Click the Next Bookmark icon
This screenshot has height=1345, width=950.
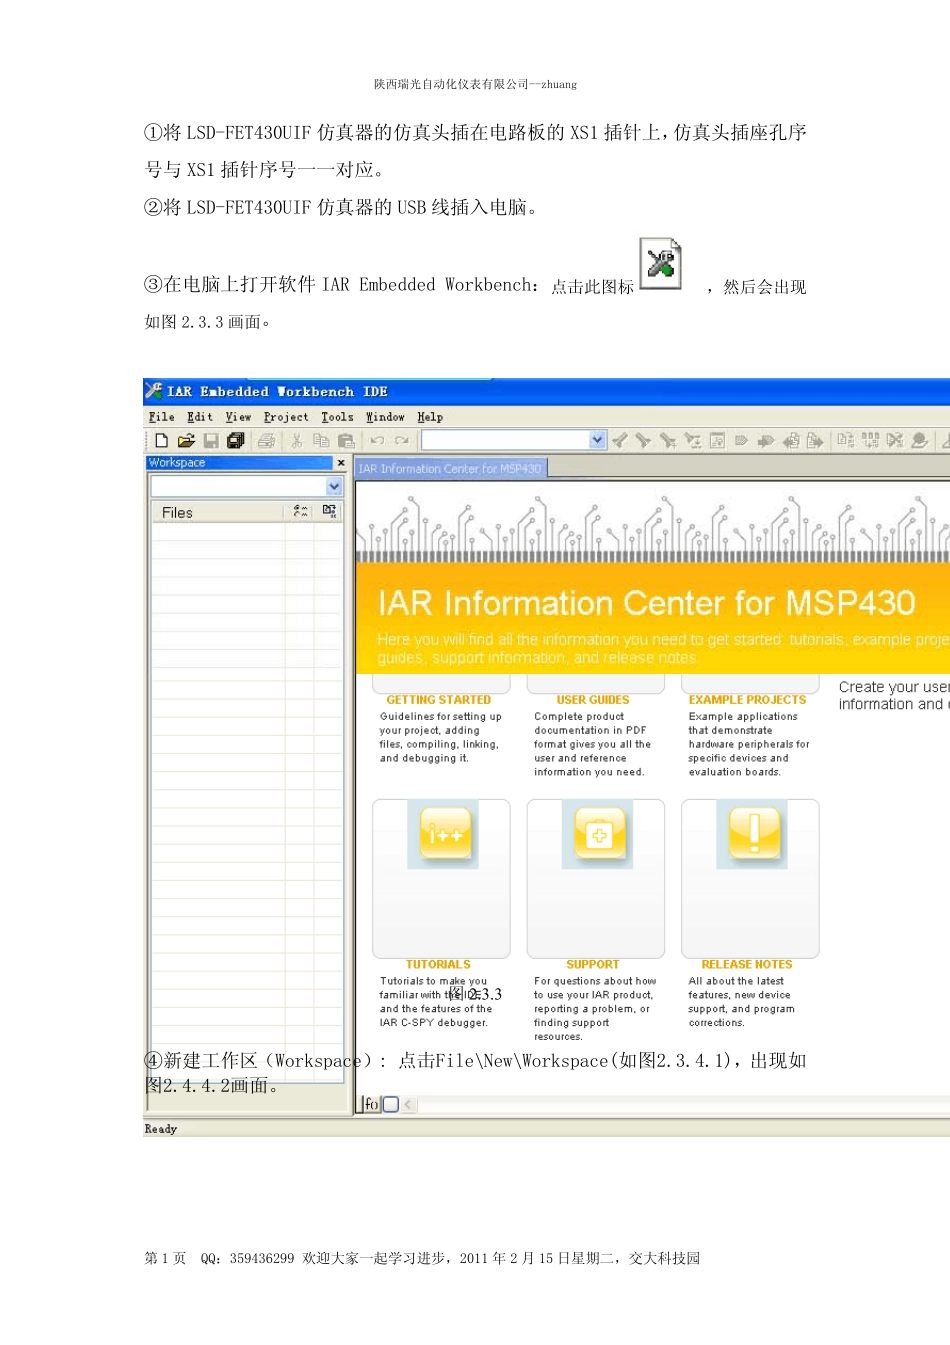tap(766, 441)
